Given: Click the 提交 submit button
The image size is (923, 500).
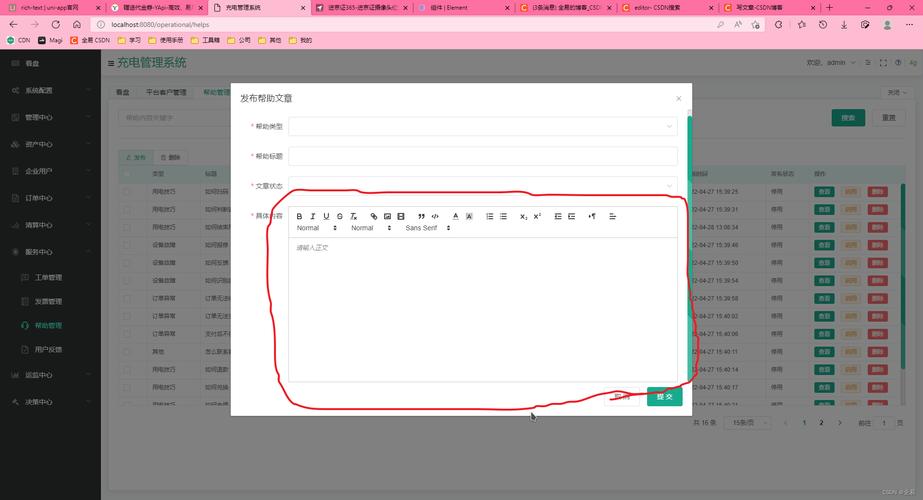Looking at the screenshot, I should (664, 397).
